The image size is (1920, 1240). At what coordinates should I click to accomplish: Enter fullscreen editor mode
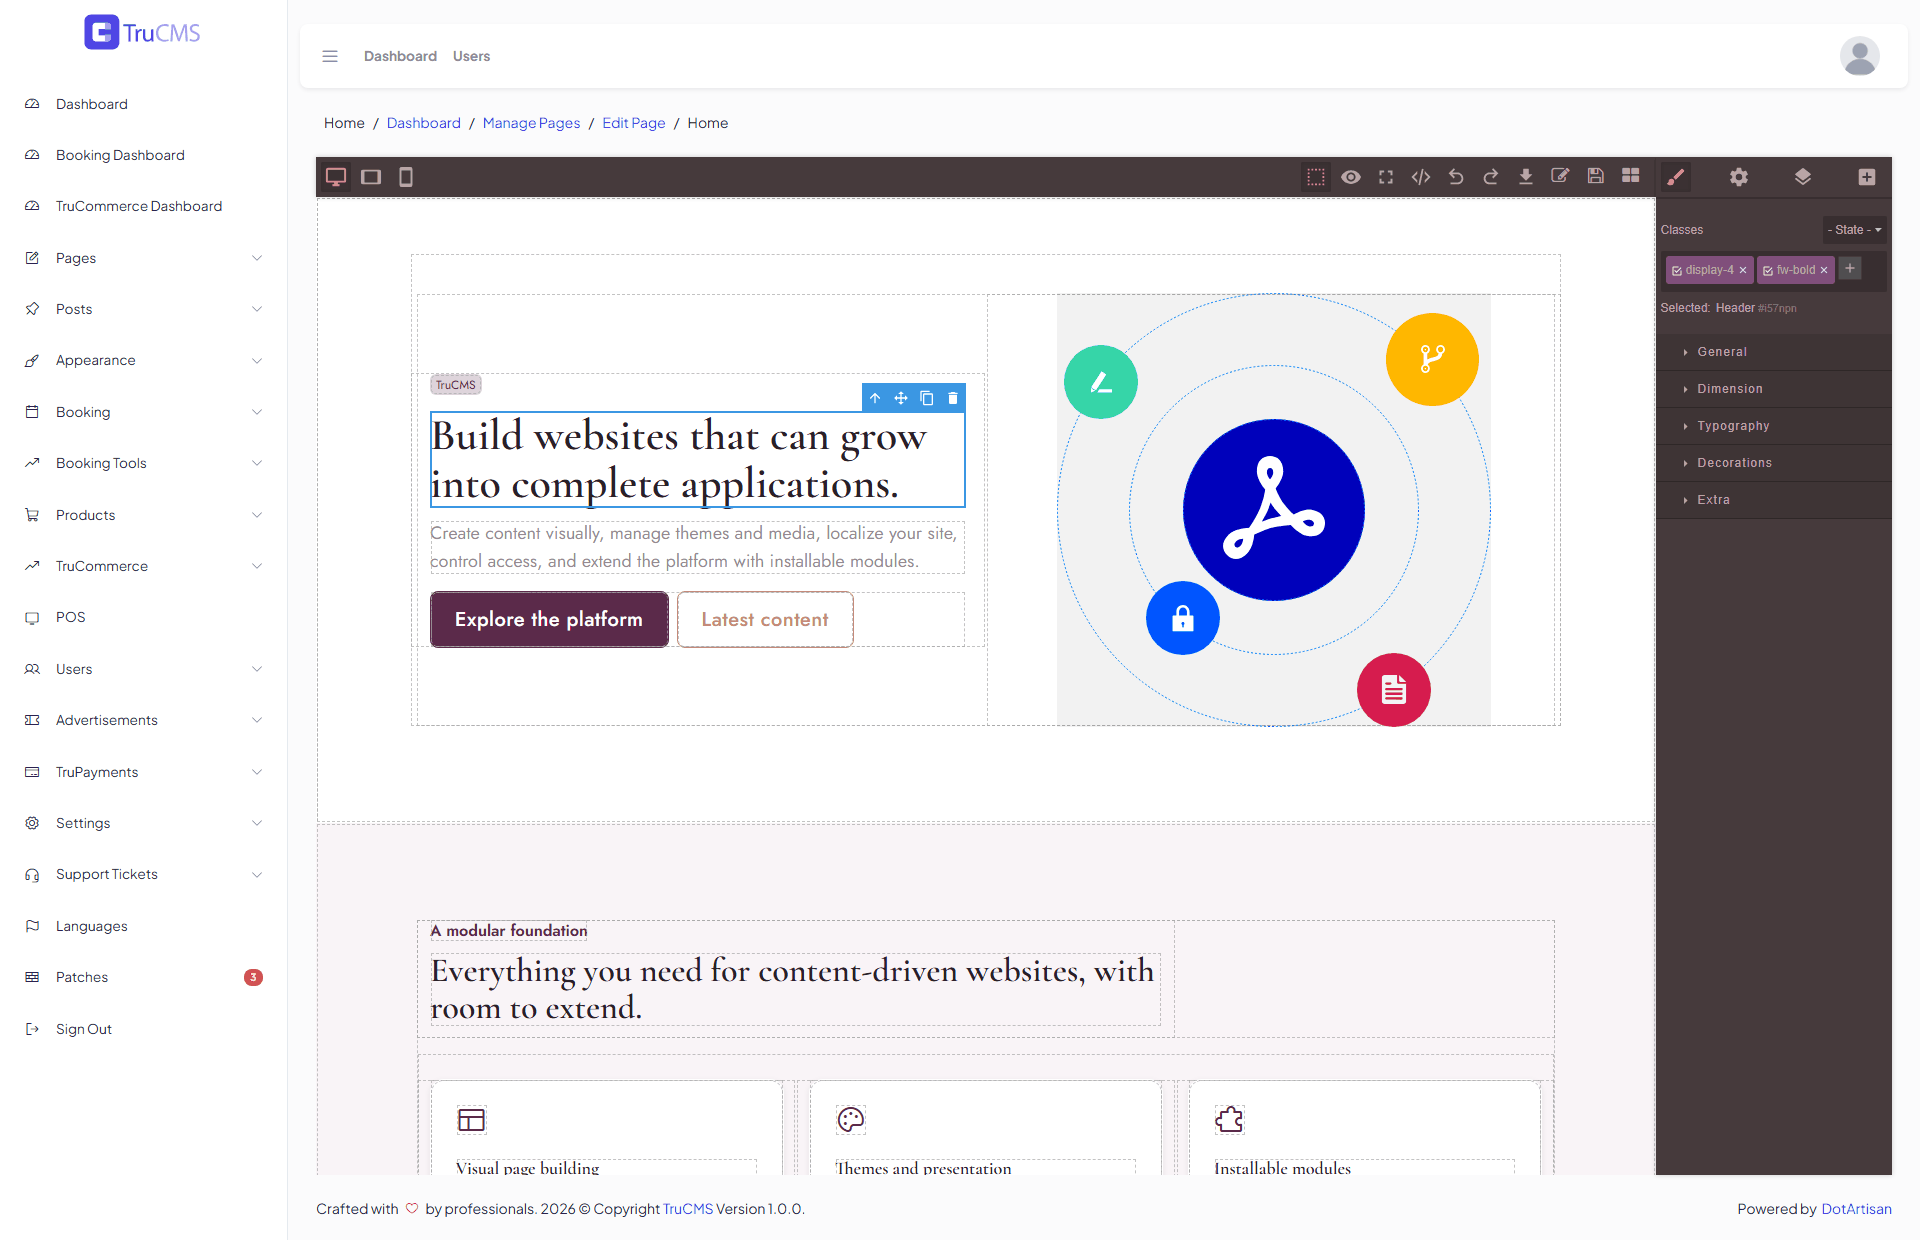pyautogui.click(x=1386, y=177)
